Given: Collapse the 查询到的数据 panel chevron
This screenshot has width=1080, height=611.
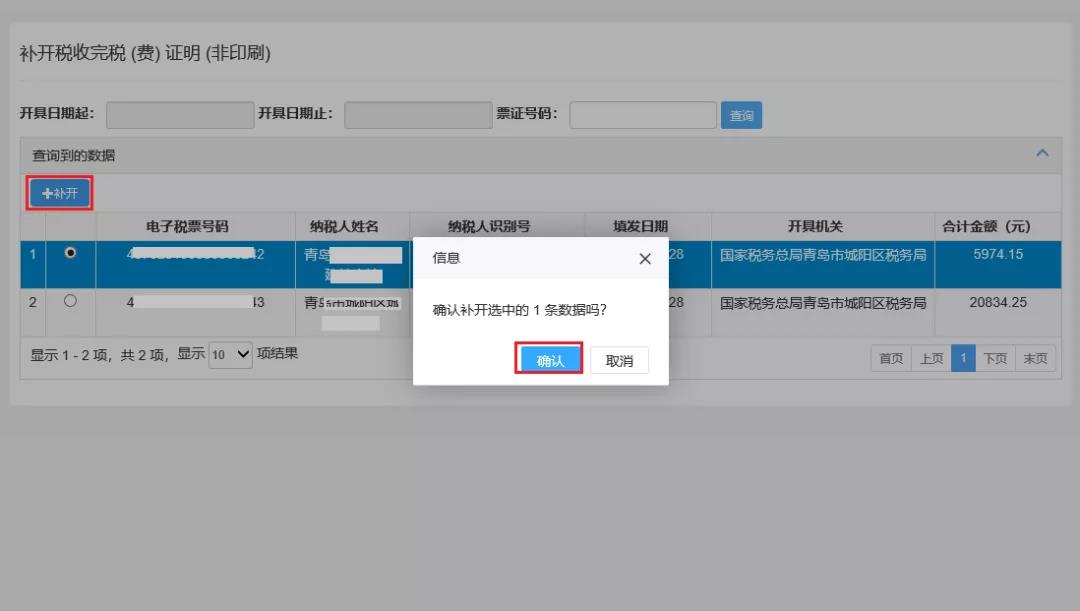Looking at the screenshot, I should [x=1042, y=154].
